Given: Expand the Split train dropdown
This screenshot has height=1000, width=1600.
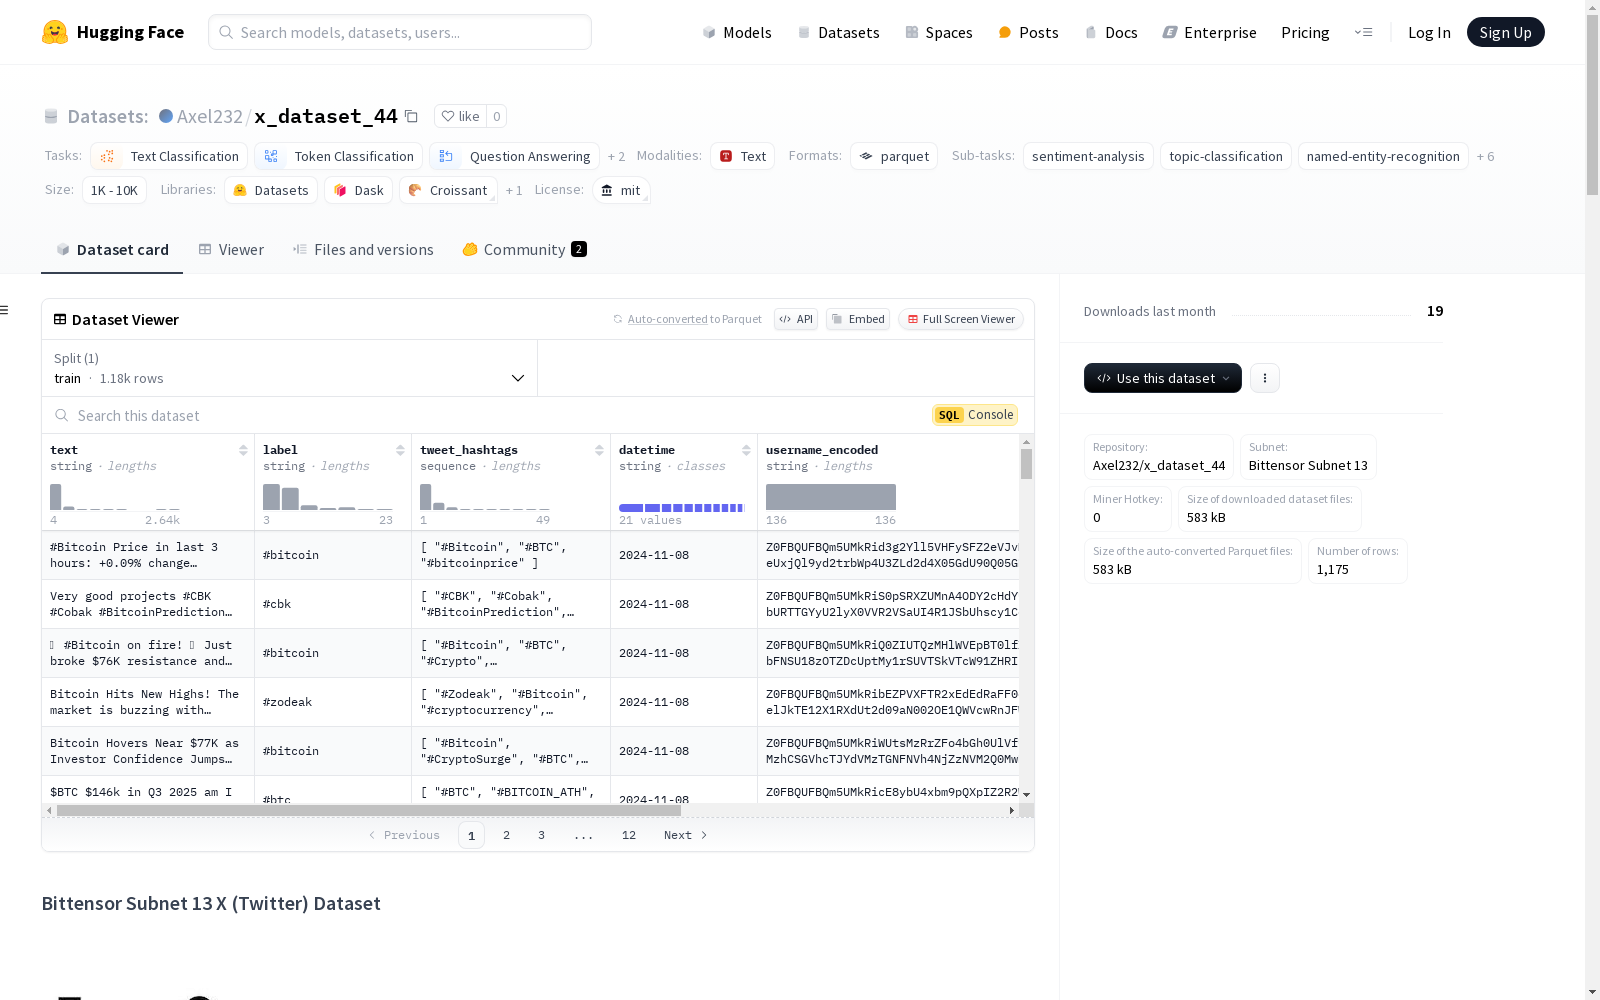Looking at the screenshot, I should 289,368.
